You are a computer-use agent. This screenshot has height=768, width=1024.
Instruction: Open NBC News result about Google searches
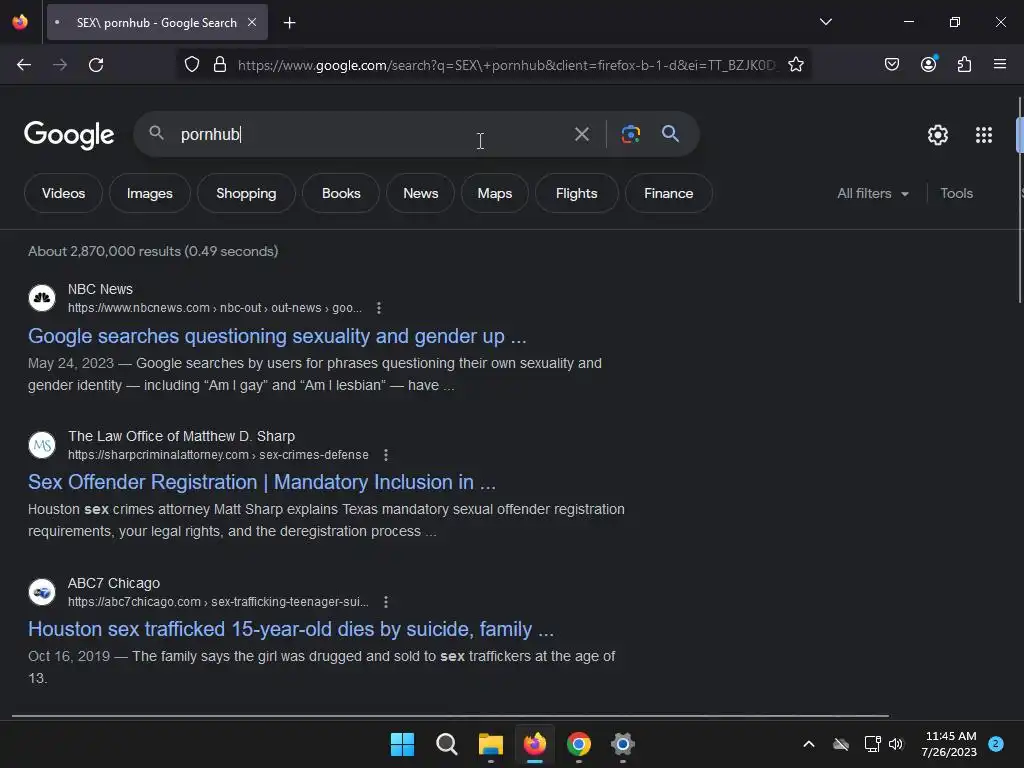(x=277, y=336)
